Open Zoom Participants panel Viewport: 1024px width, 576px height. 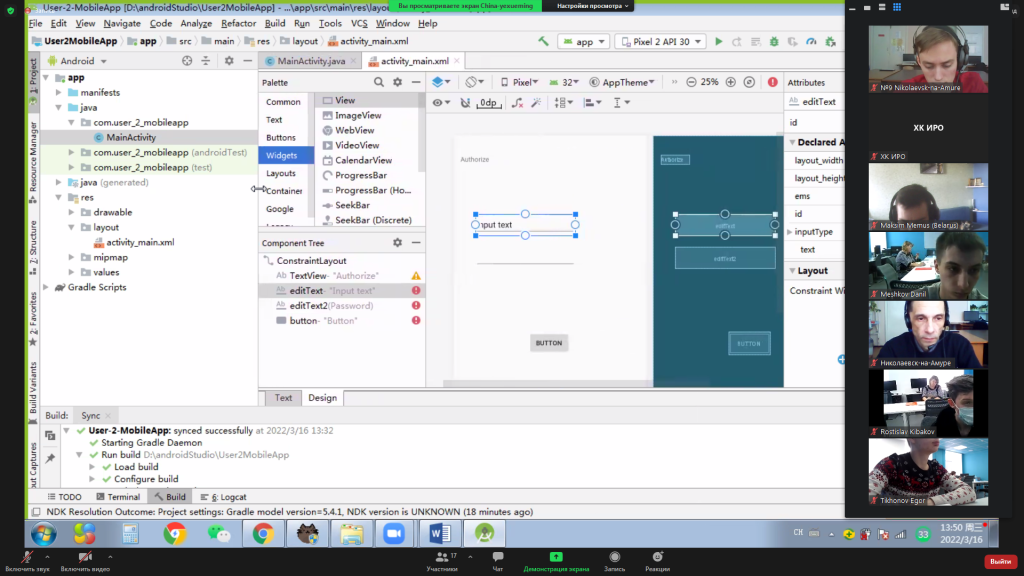pos(443,561)
